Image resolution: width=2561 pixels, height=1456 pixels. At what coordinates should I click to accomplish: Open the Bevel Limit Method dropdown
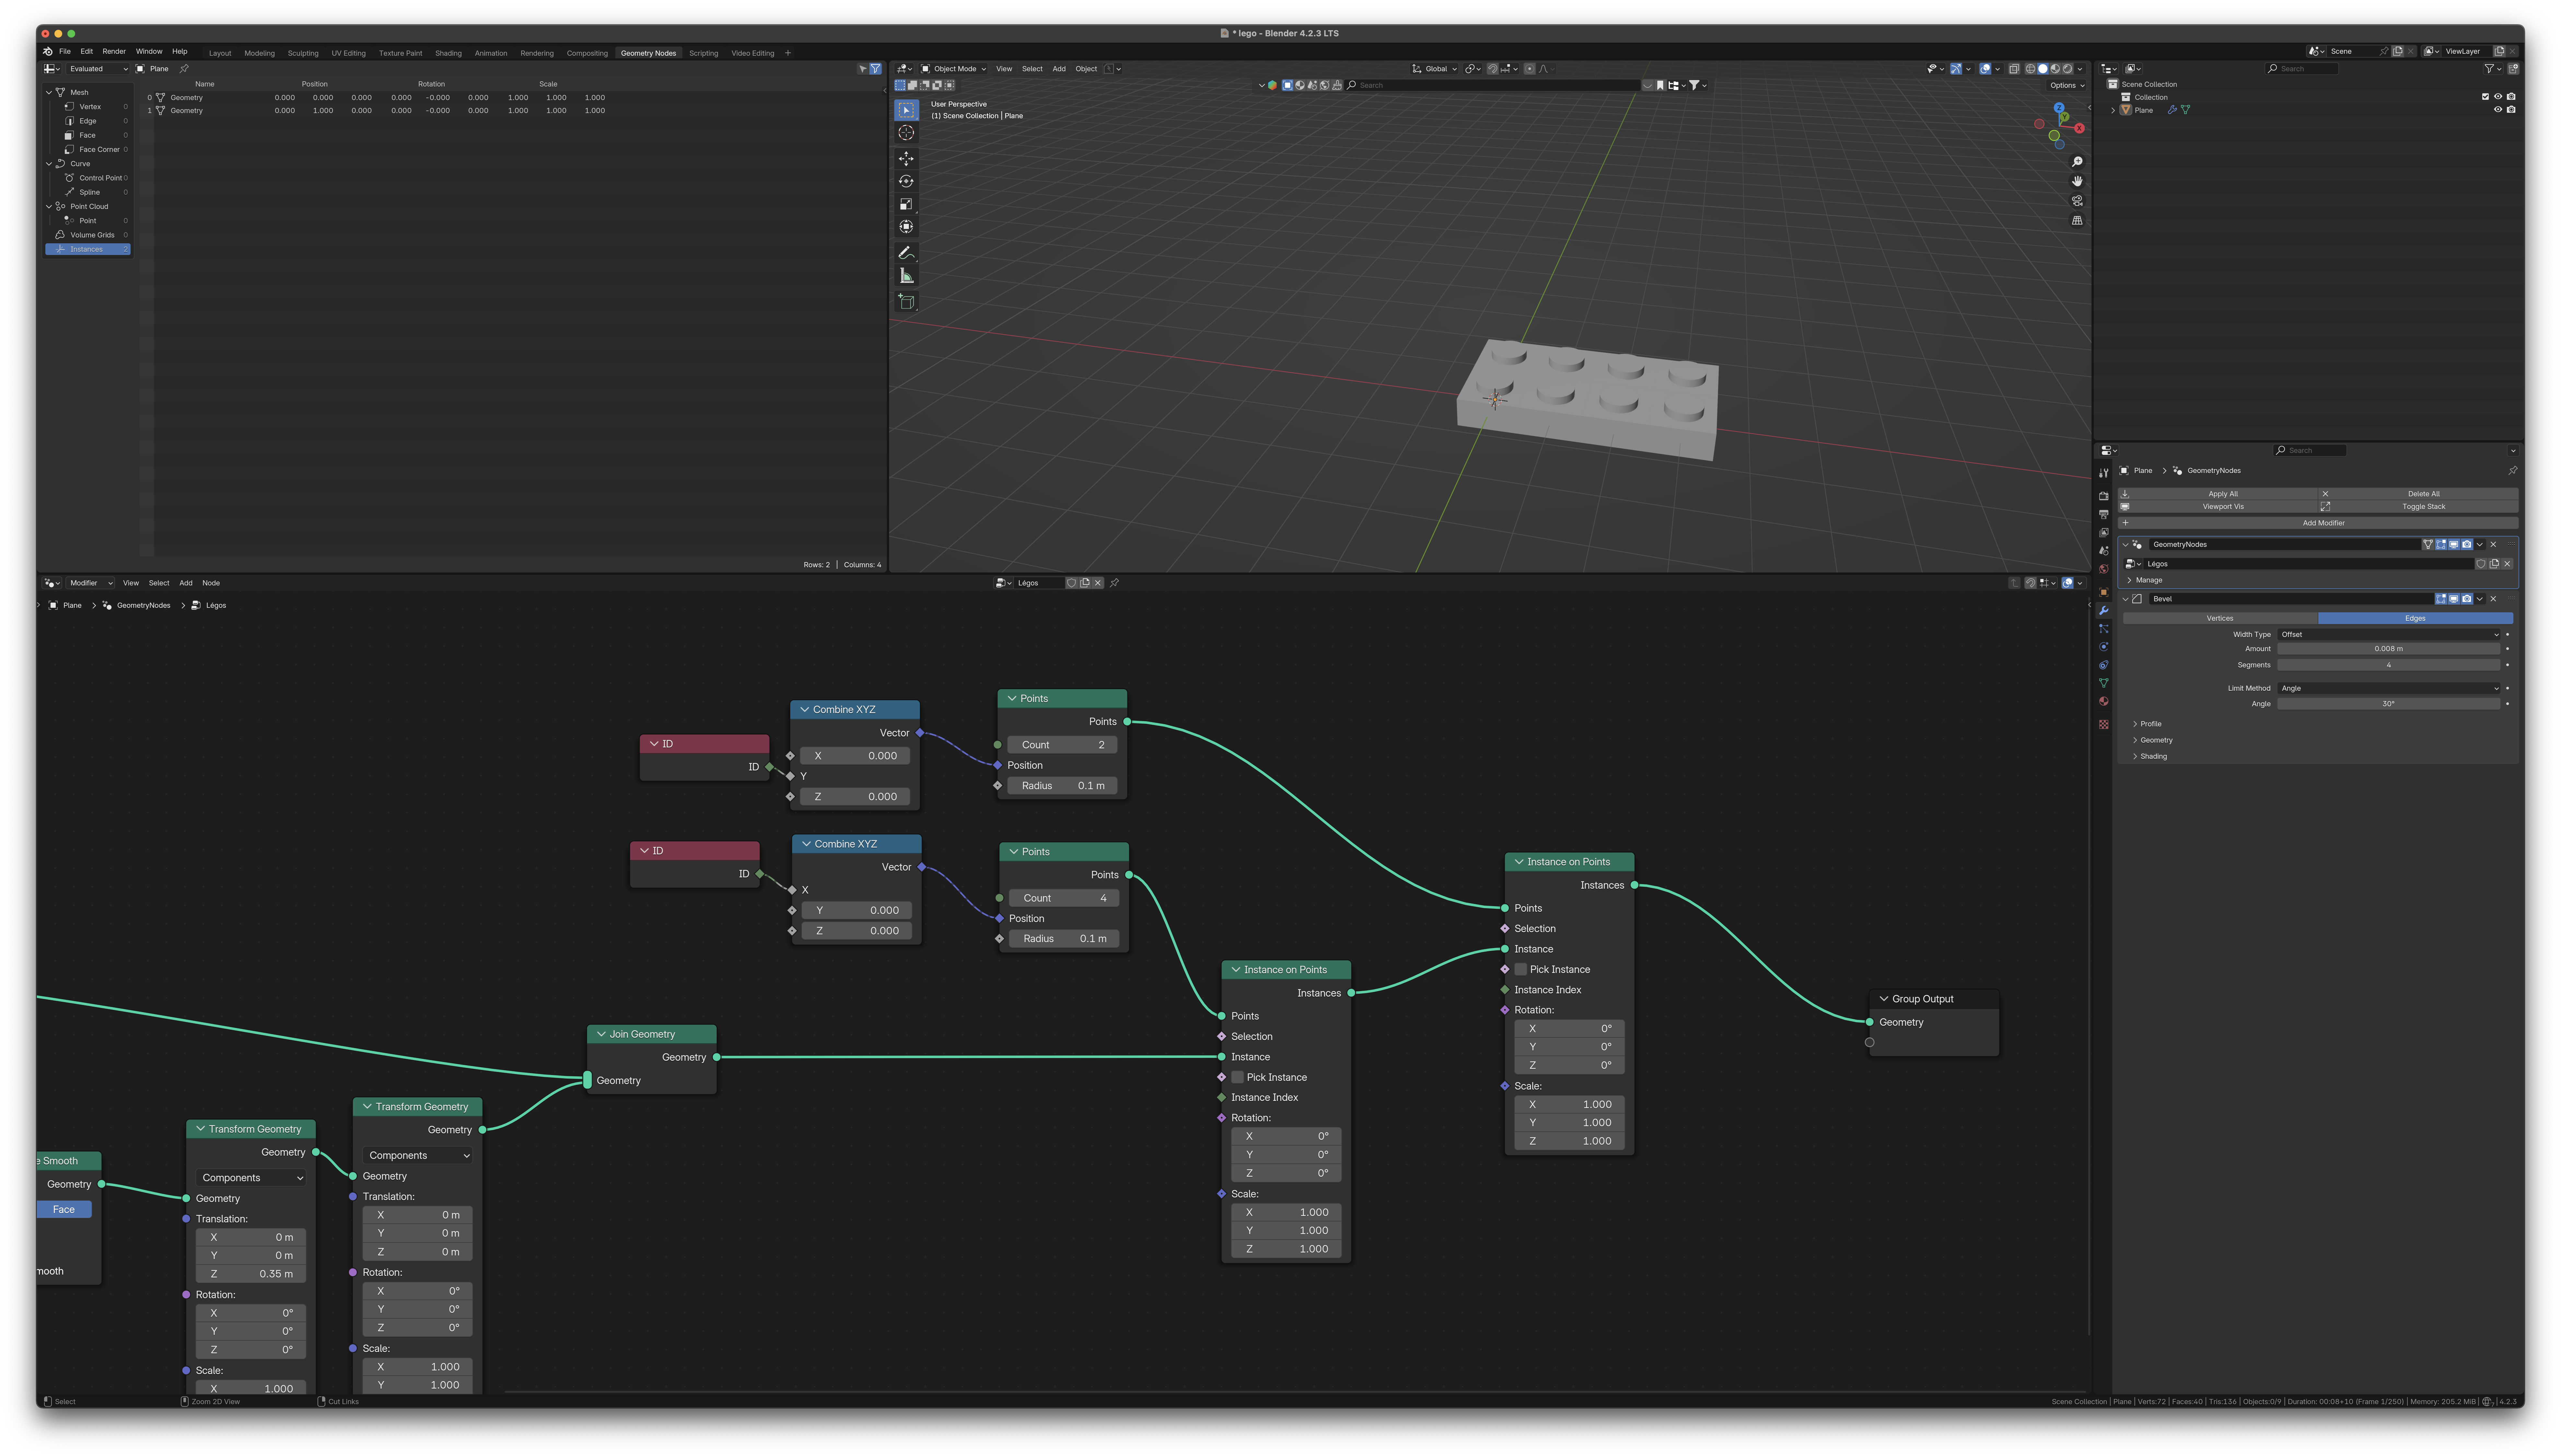pyautogui.click(x=2389, y=688)
